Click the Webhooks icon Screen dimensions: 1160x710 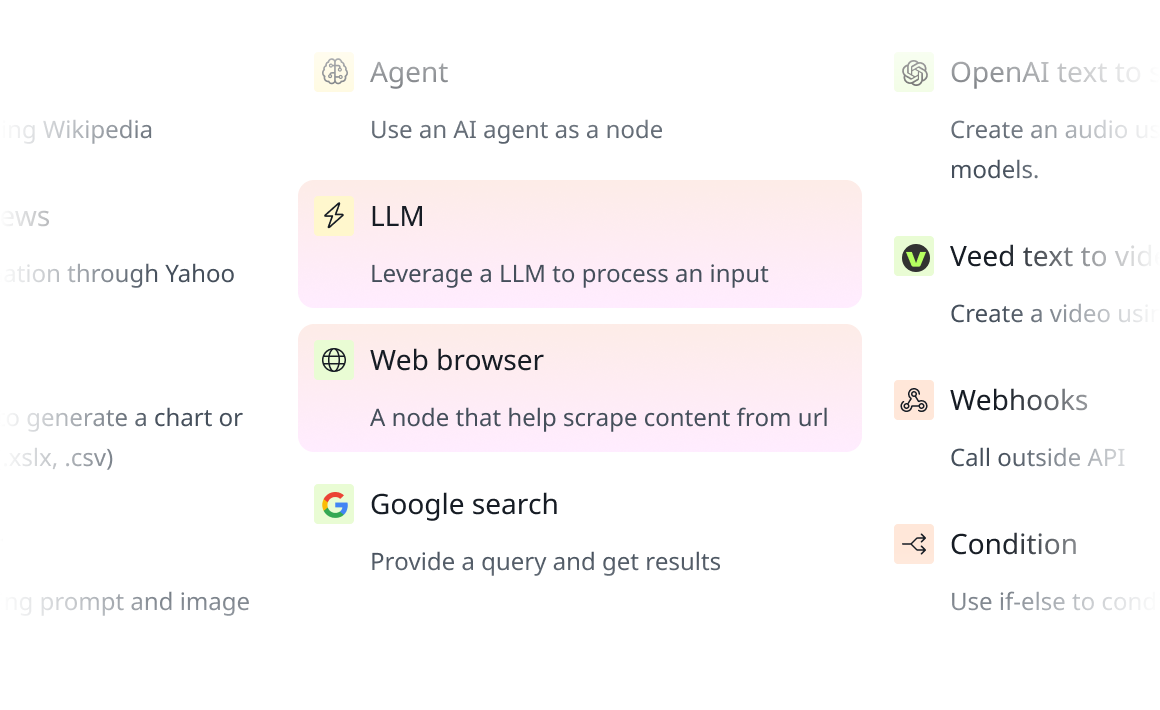pyautogui.click(x=914, y=400)
